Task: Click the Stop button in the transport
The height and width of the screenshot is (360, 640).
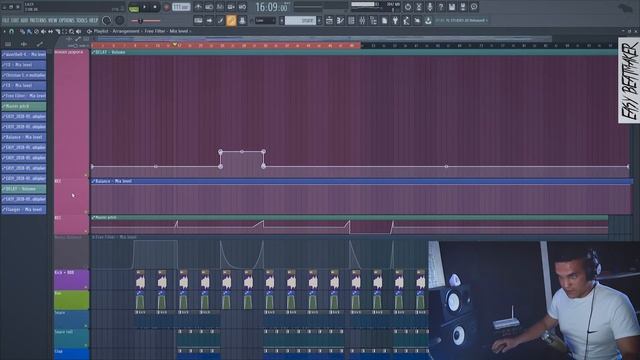Action: 155,7
